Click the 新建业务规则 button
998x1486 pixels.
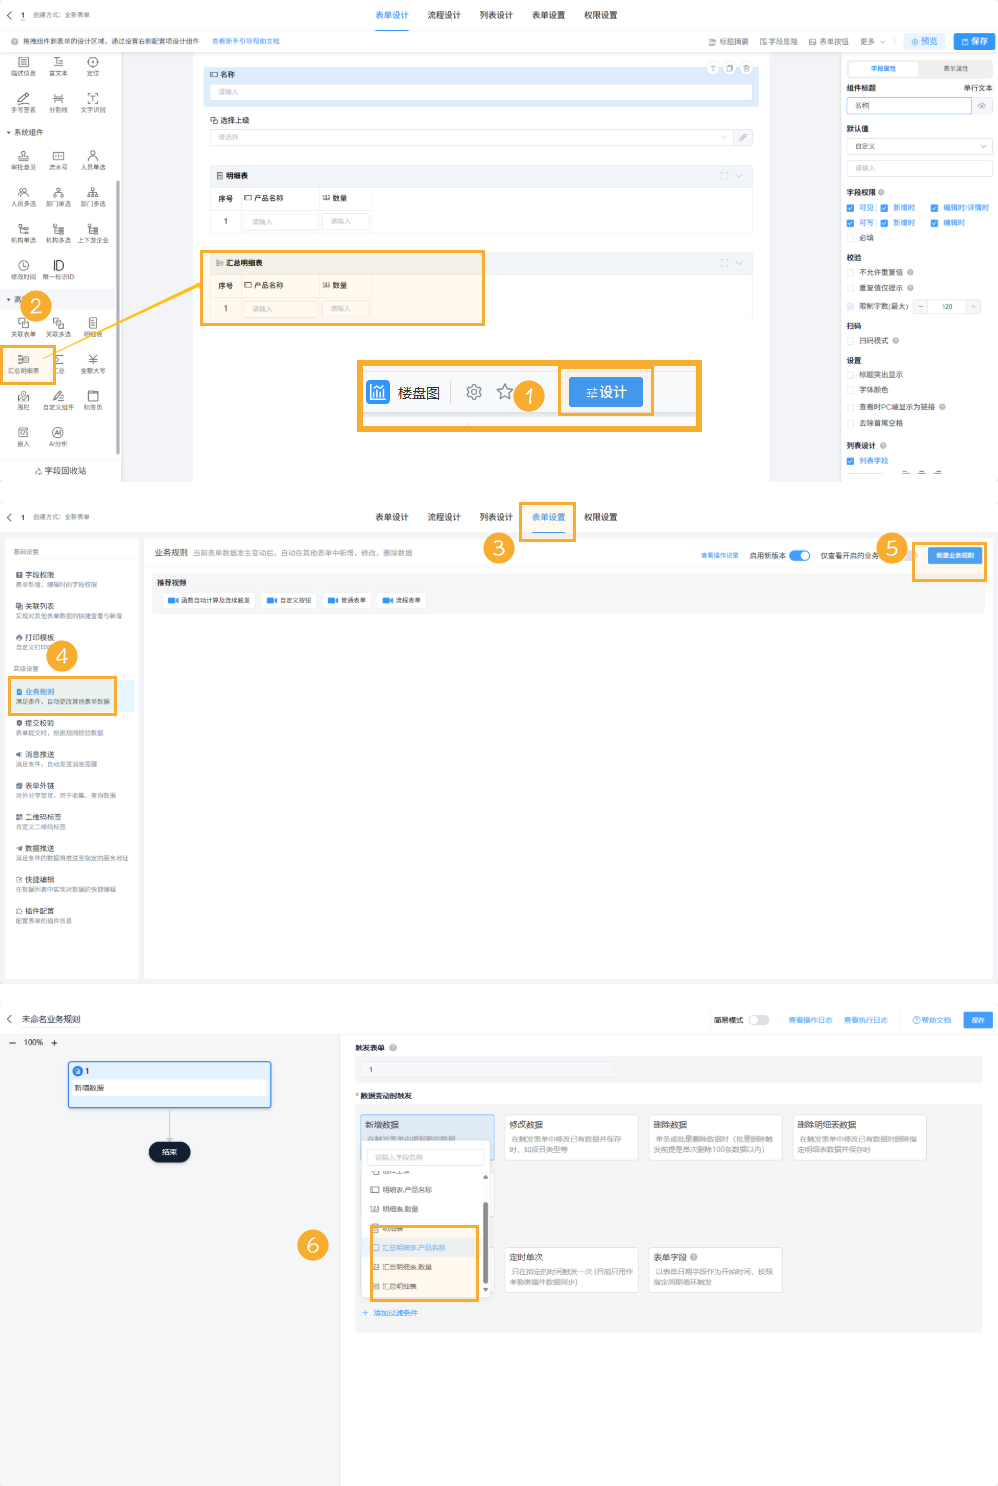(x=955, y=555)
